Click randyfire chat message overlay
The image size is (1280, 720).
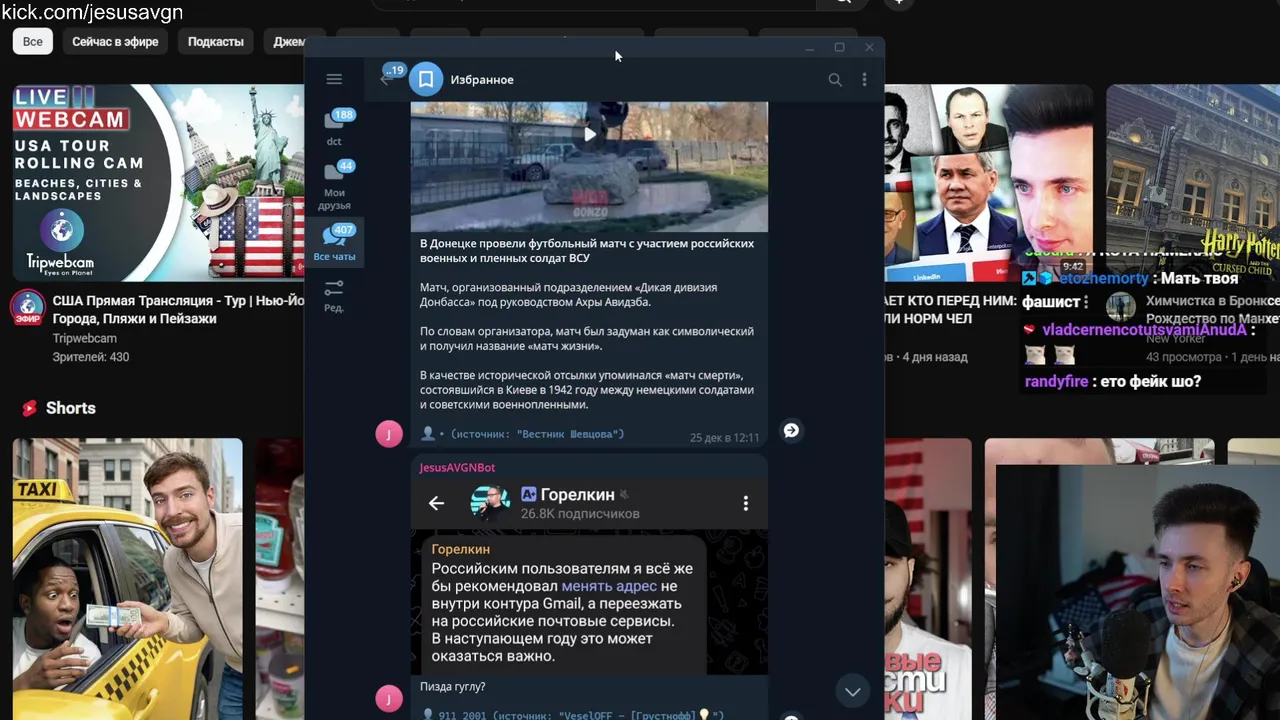click(x=1113, y=381)
